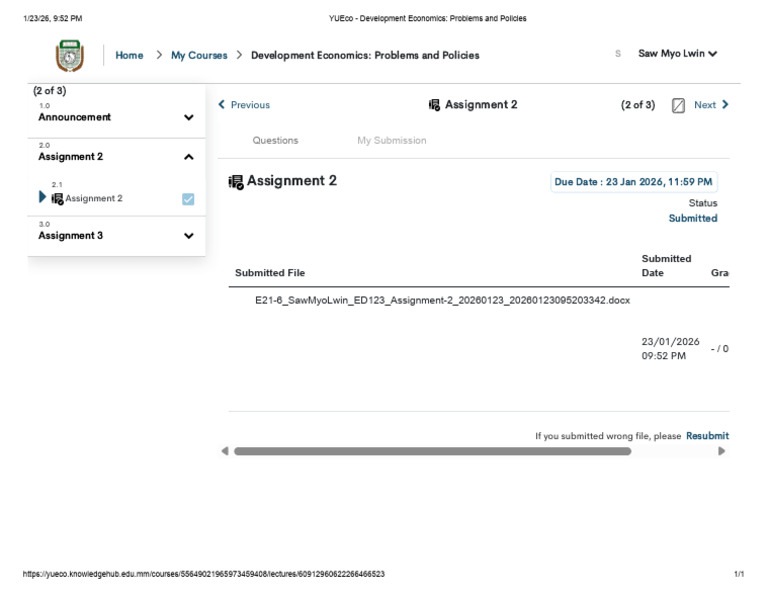This screenshot has height=594, width=768.
Task: Switch to the Questions tab
Action: [x=275, y=141]
